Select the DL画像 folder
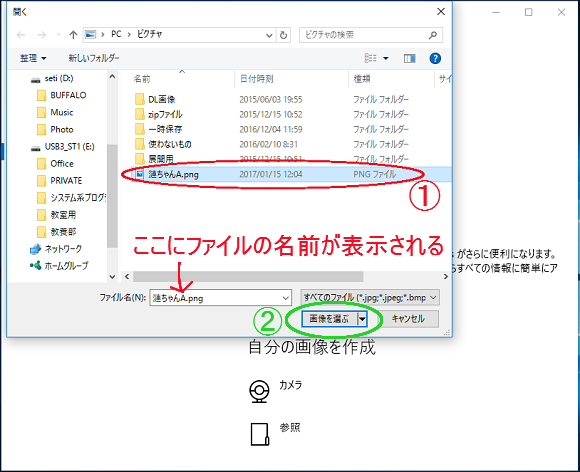This screenshot has height=472, width=580. coord(155,100)
